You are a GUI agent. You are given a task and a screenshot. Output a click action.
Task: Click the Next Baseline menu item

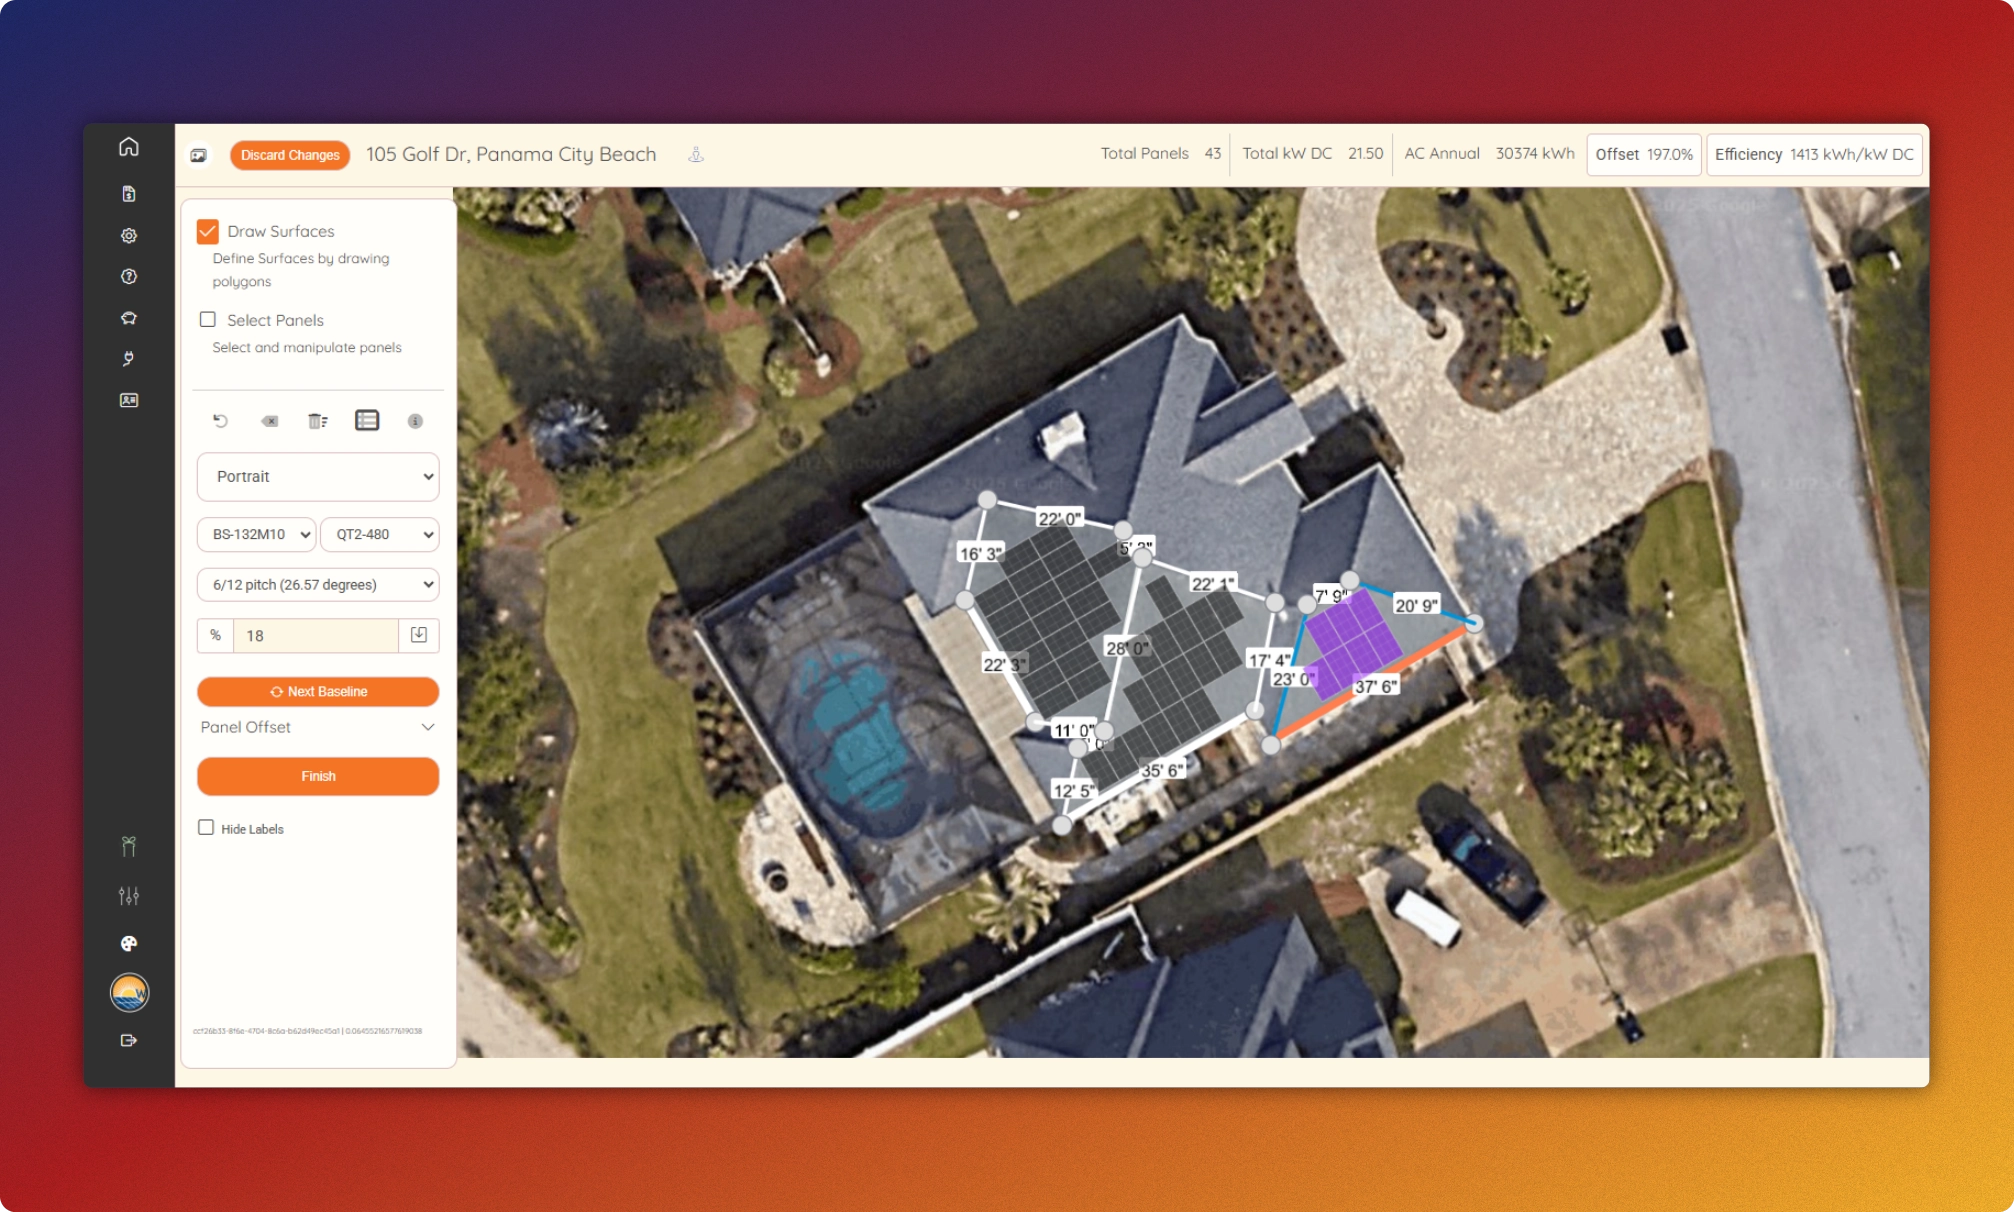[x=316, y=692]
